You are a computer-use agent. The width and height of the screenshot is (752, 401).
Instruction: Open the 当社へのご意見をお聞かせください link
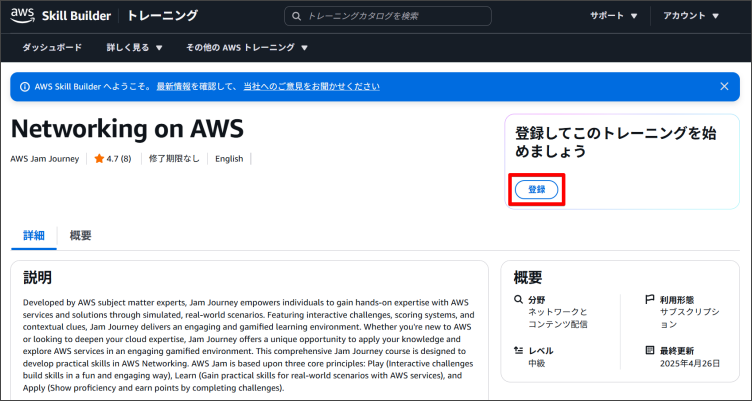[311, 86]
